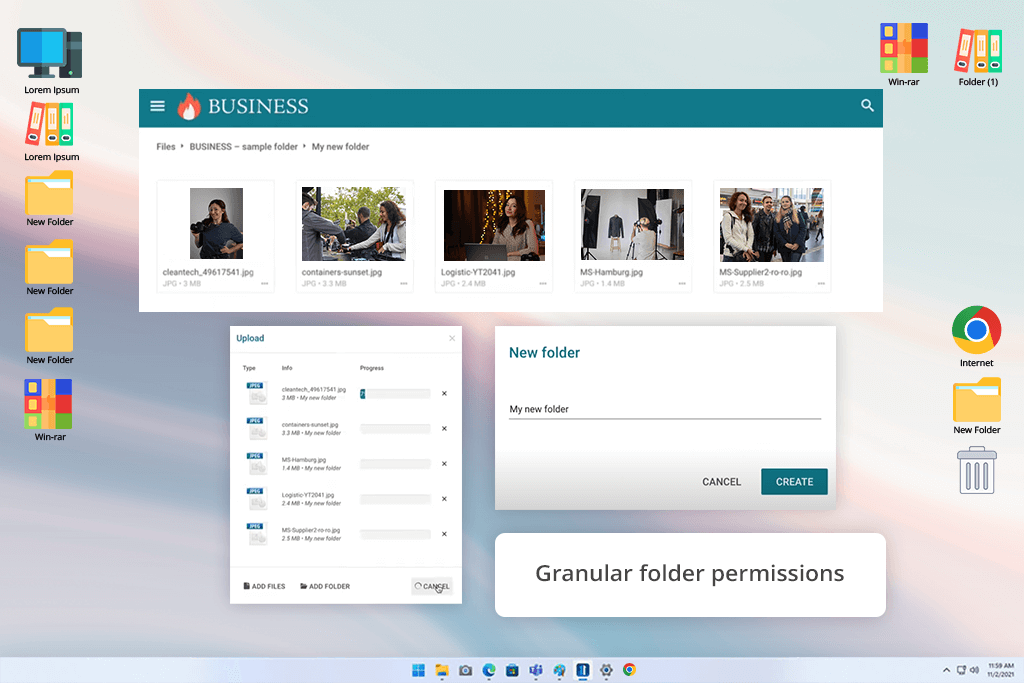The height and width of the screenshot is (683, 1024).
Task: Select New Folder icon beneath Internet shortcut
Action: pyautogui.click(x=976, y=406)
